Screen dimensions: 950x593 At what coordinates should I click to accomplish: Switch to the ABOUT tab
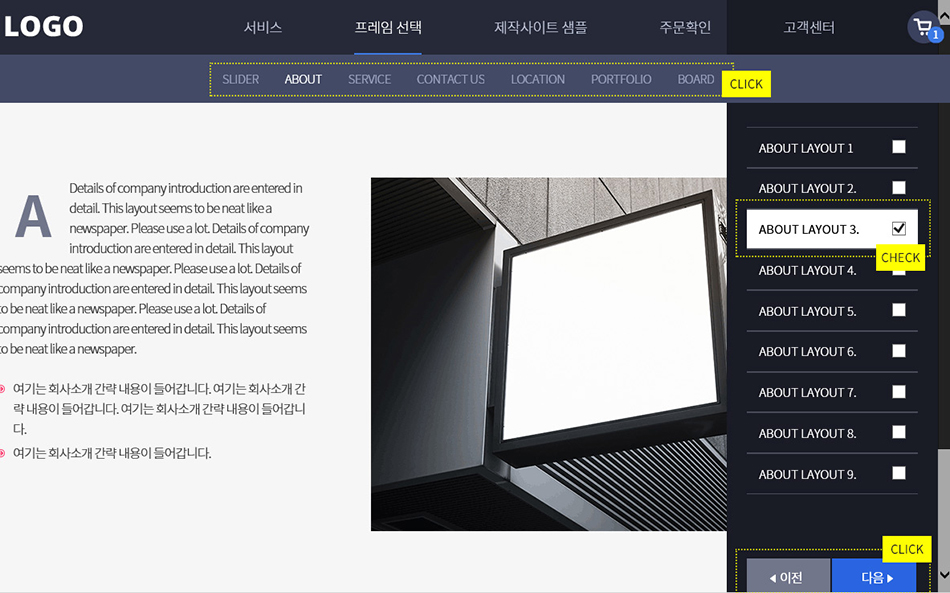click(x=303, y=79)
